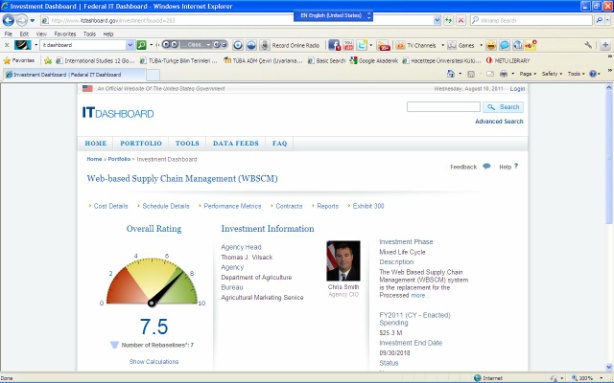Click the add to favorites bar star icon
Viewport: 614px width, 383px height.
click(x=48, y=60)
